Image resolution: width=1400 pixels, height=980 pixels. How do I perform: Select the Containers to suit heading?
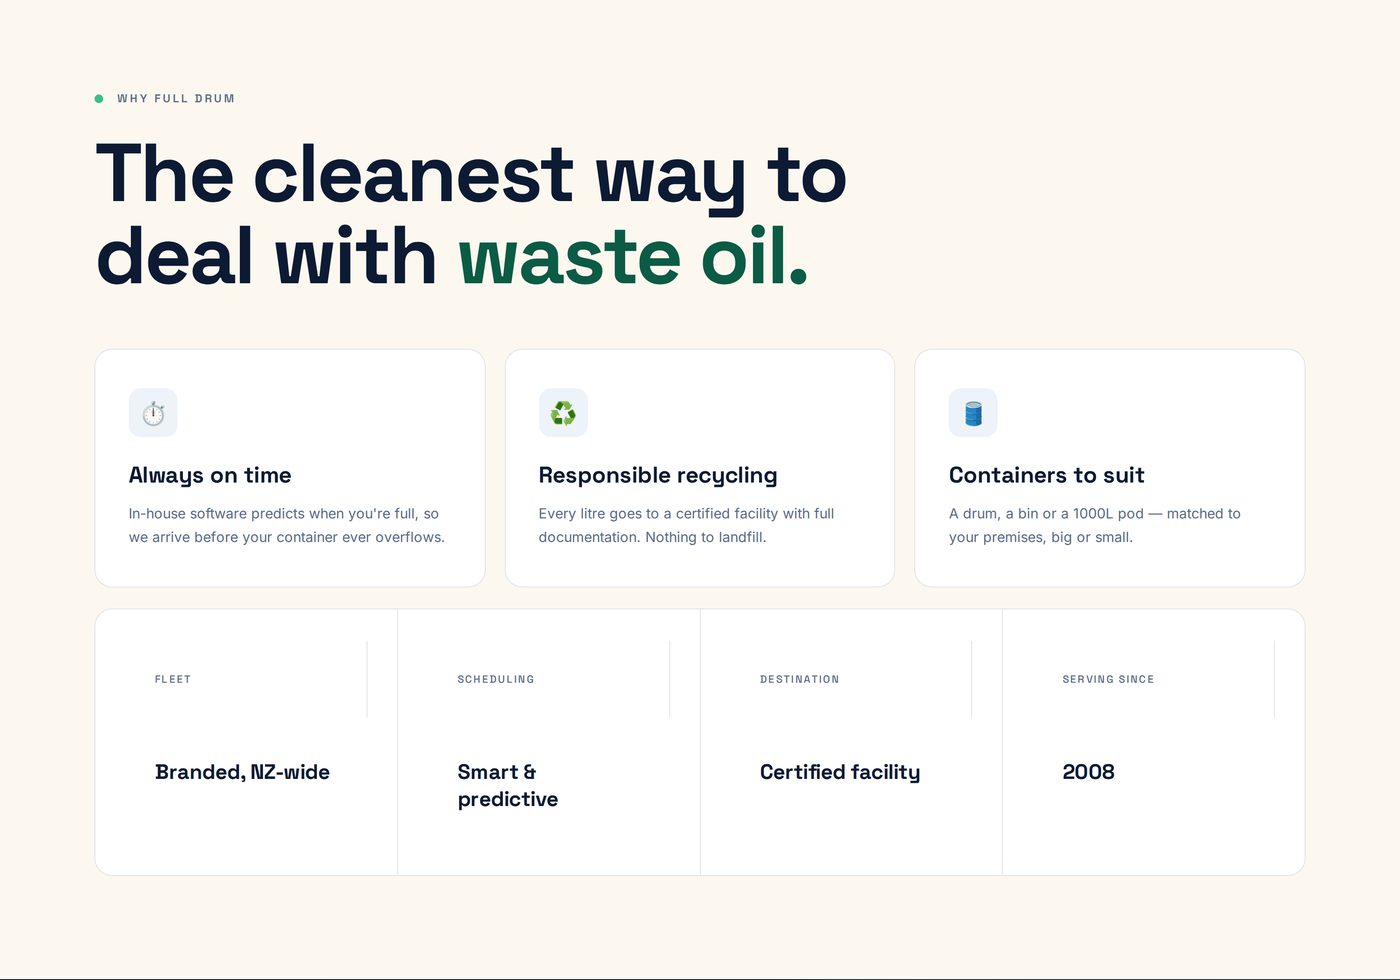1046,475
